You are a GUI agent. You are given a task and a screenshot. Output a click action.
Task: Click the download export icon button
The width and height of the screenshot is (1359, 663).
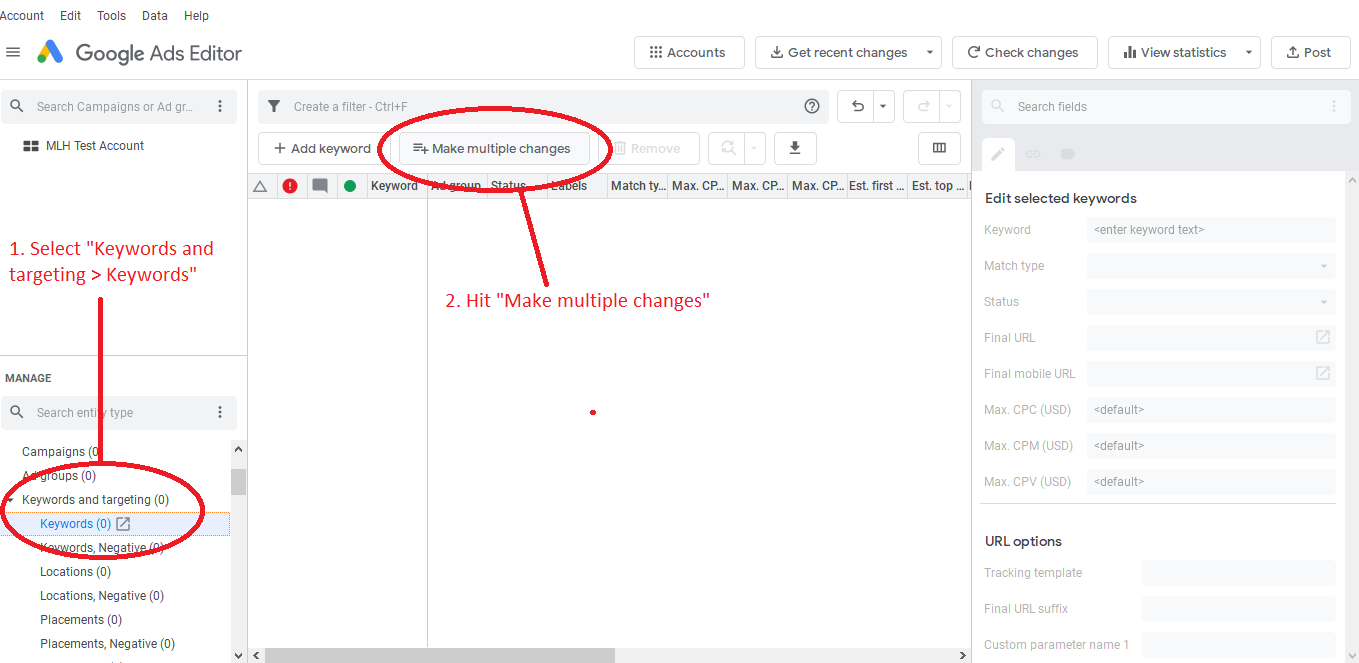[x=795, y=148]
